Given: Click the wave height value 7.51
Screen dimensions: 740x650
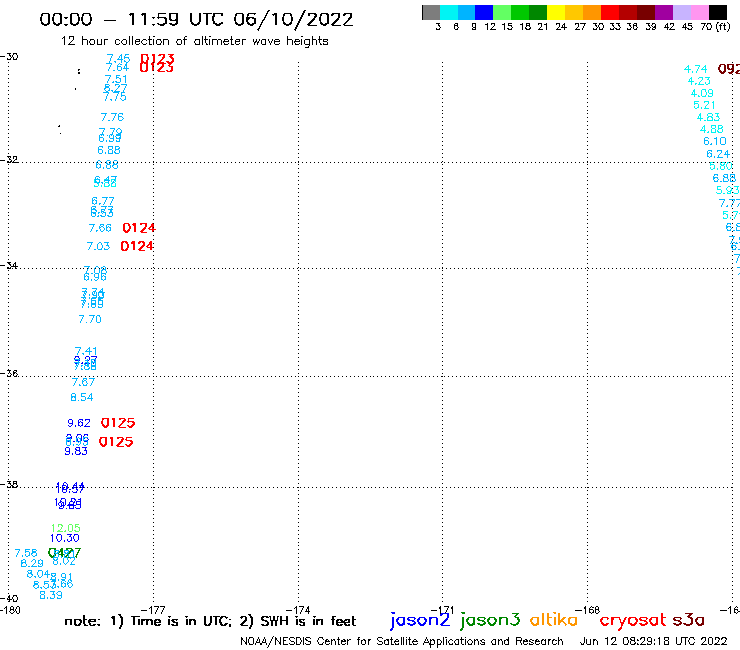Looking at the screenshot, I should pyautogui.click(x=116, y=79).
